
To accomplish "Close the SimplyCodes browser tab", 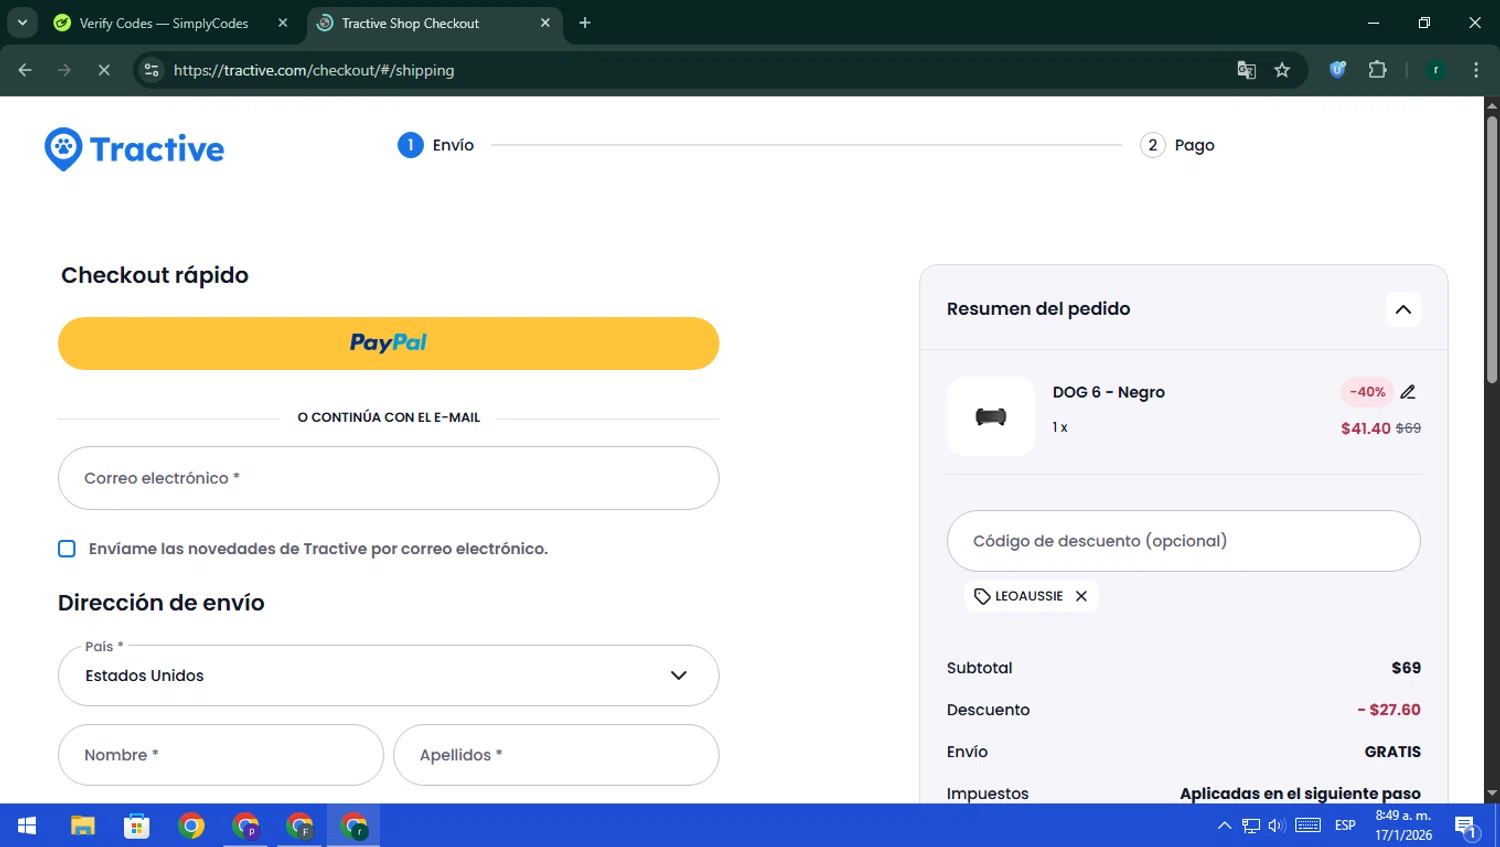I will (283, 23).
